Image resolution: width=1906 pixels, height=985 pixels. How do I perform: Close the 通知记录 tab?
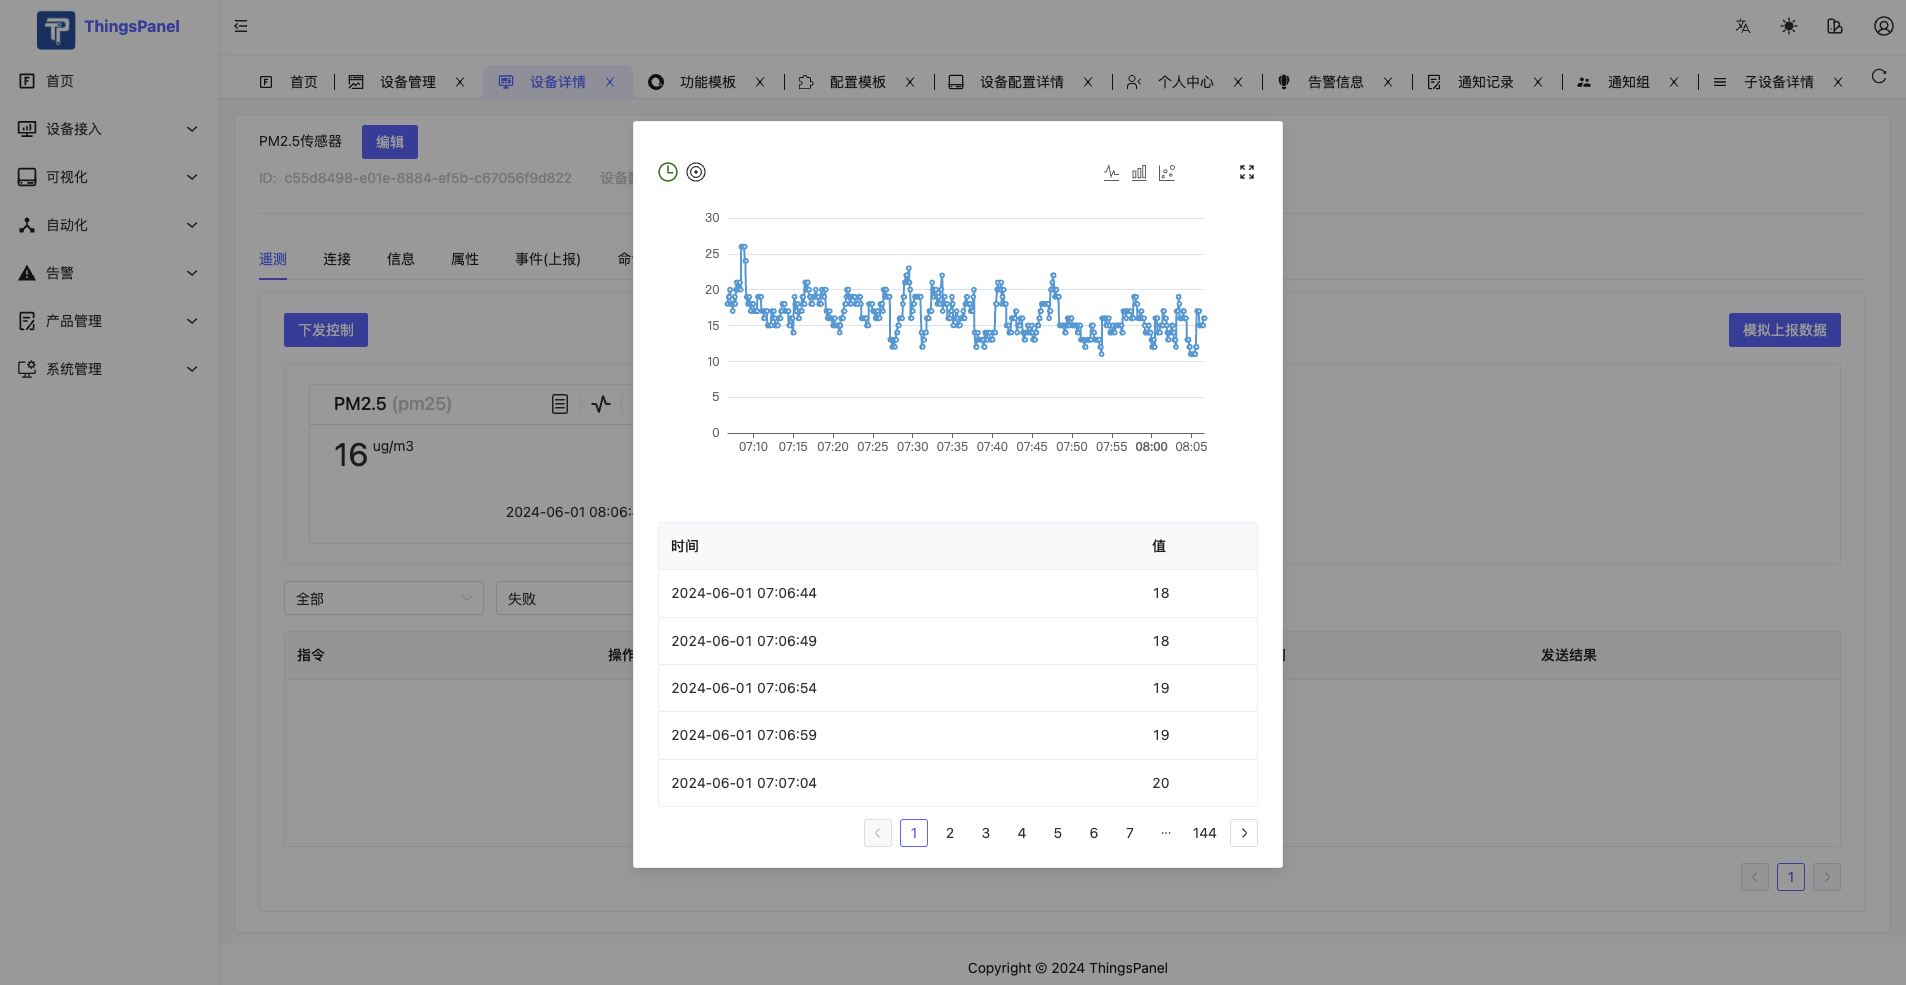pyautogui.click(x=1538, y=82)
